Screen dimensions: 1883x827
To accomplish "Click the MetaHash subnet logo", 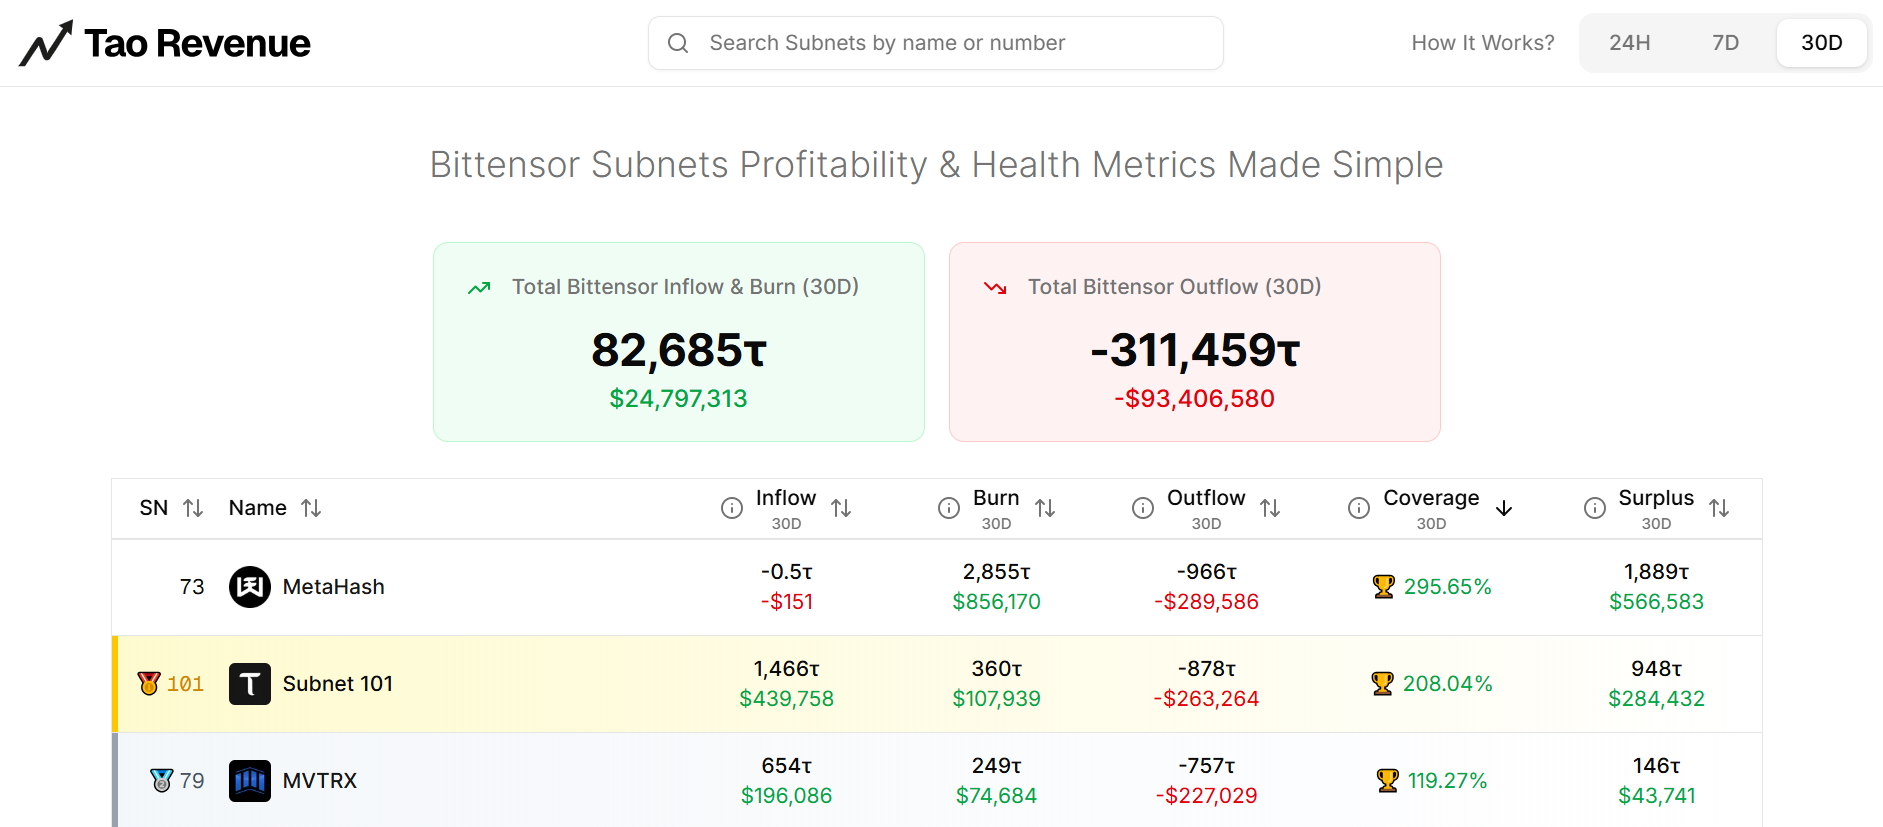I will point(250,587).
